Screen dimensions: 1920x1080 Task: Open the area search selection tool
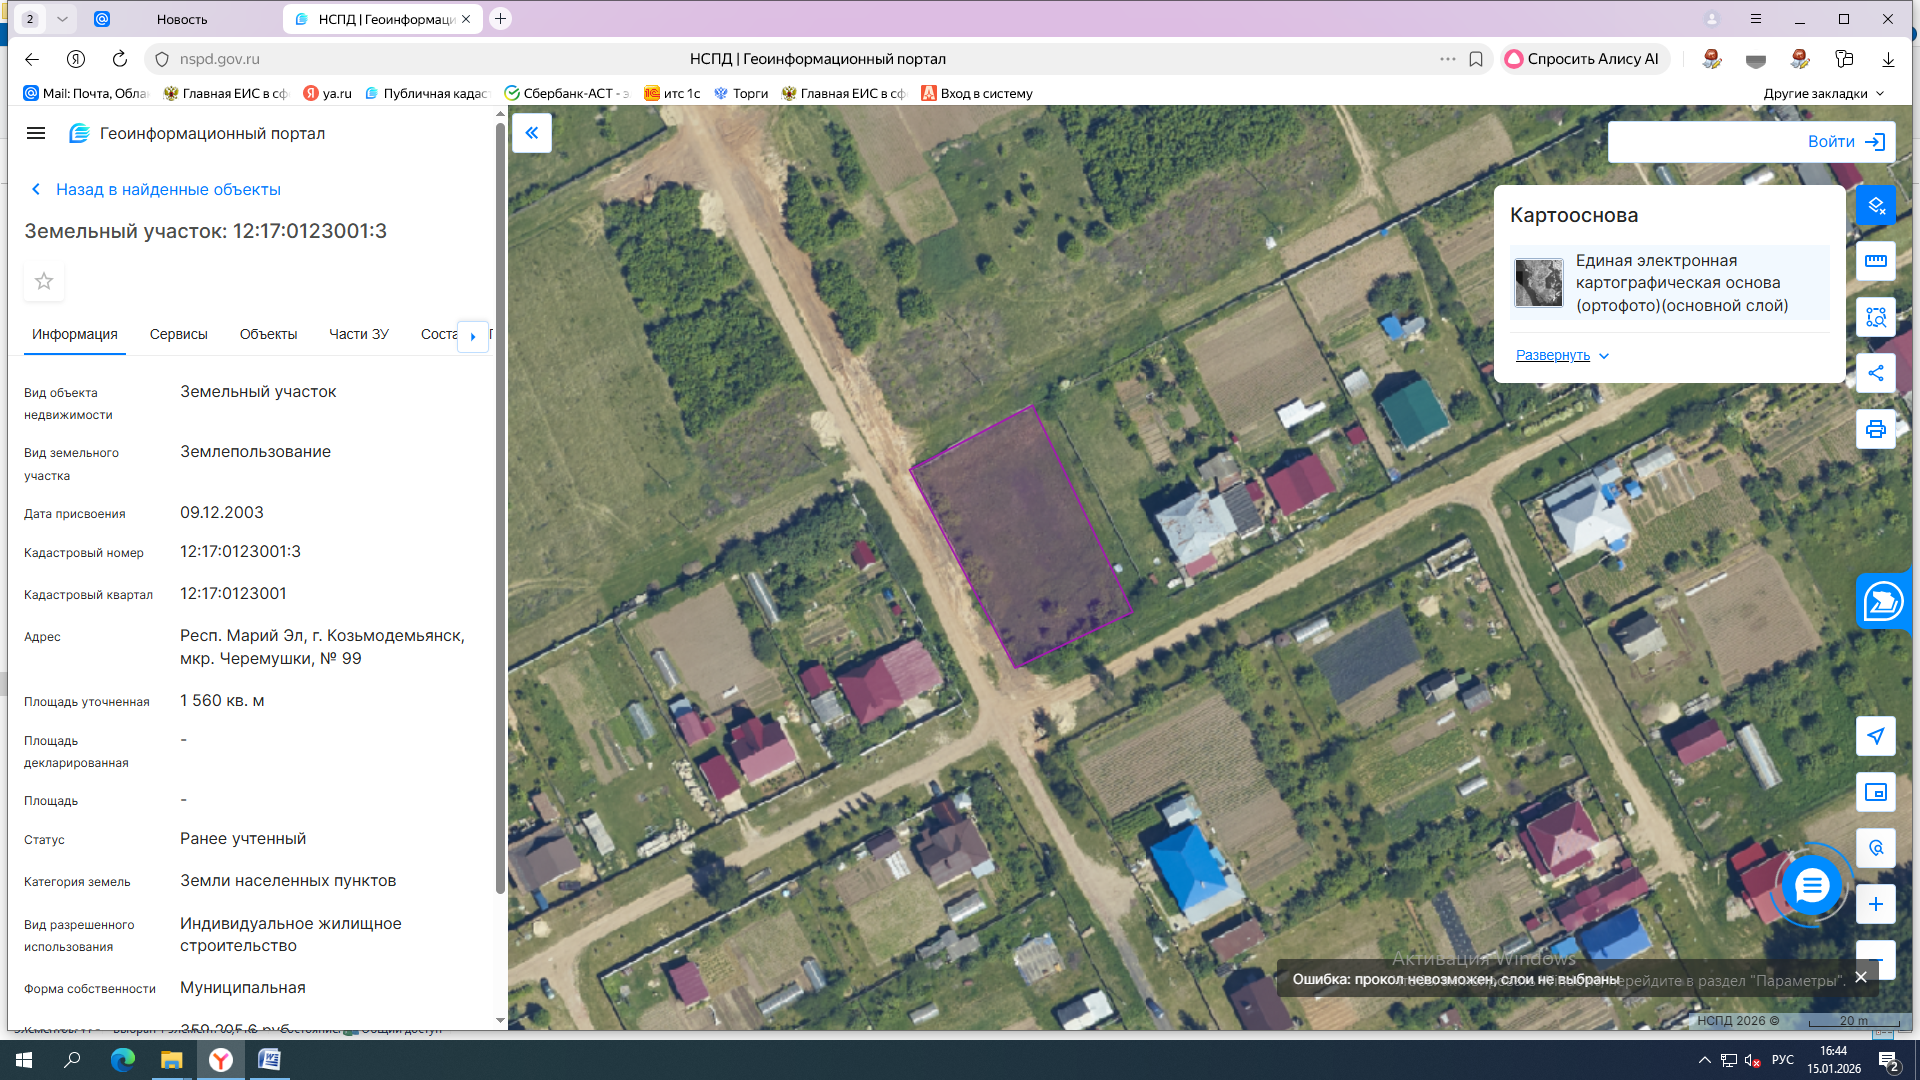[1875, 317]
